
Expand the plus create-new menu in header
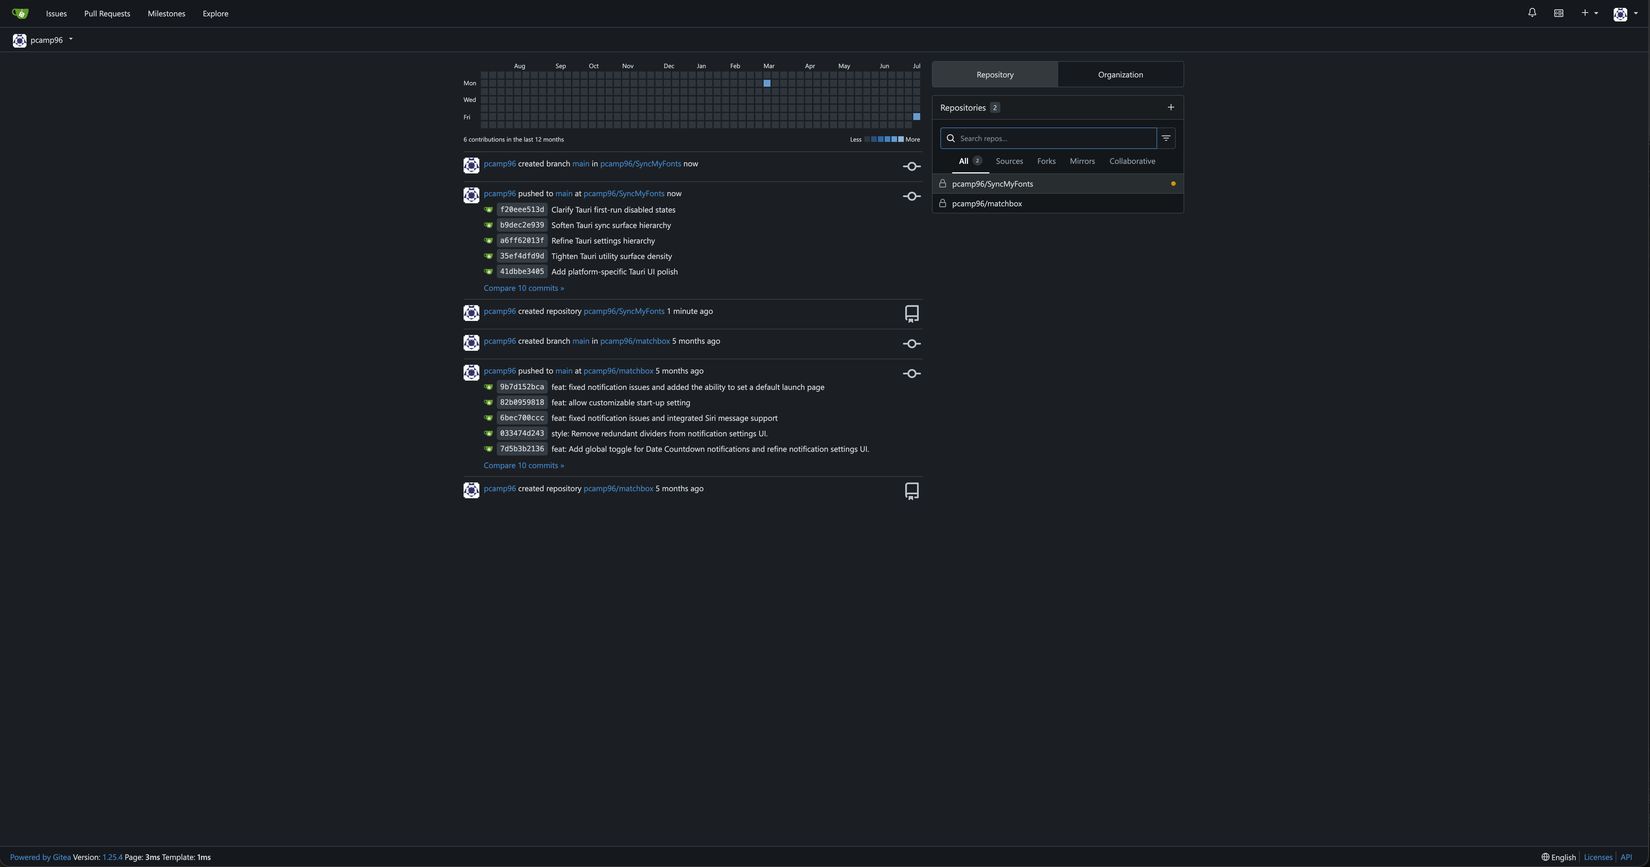click(1589, 13)
